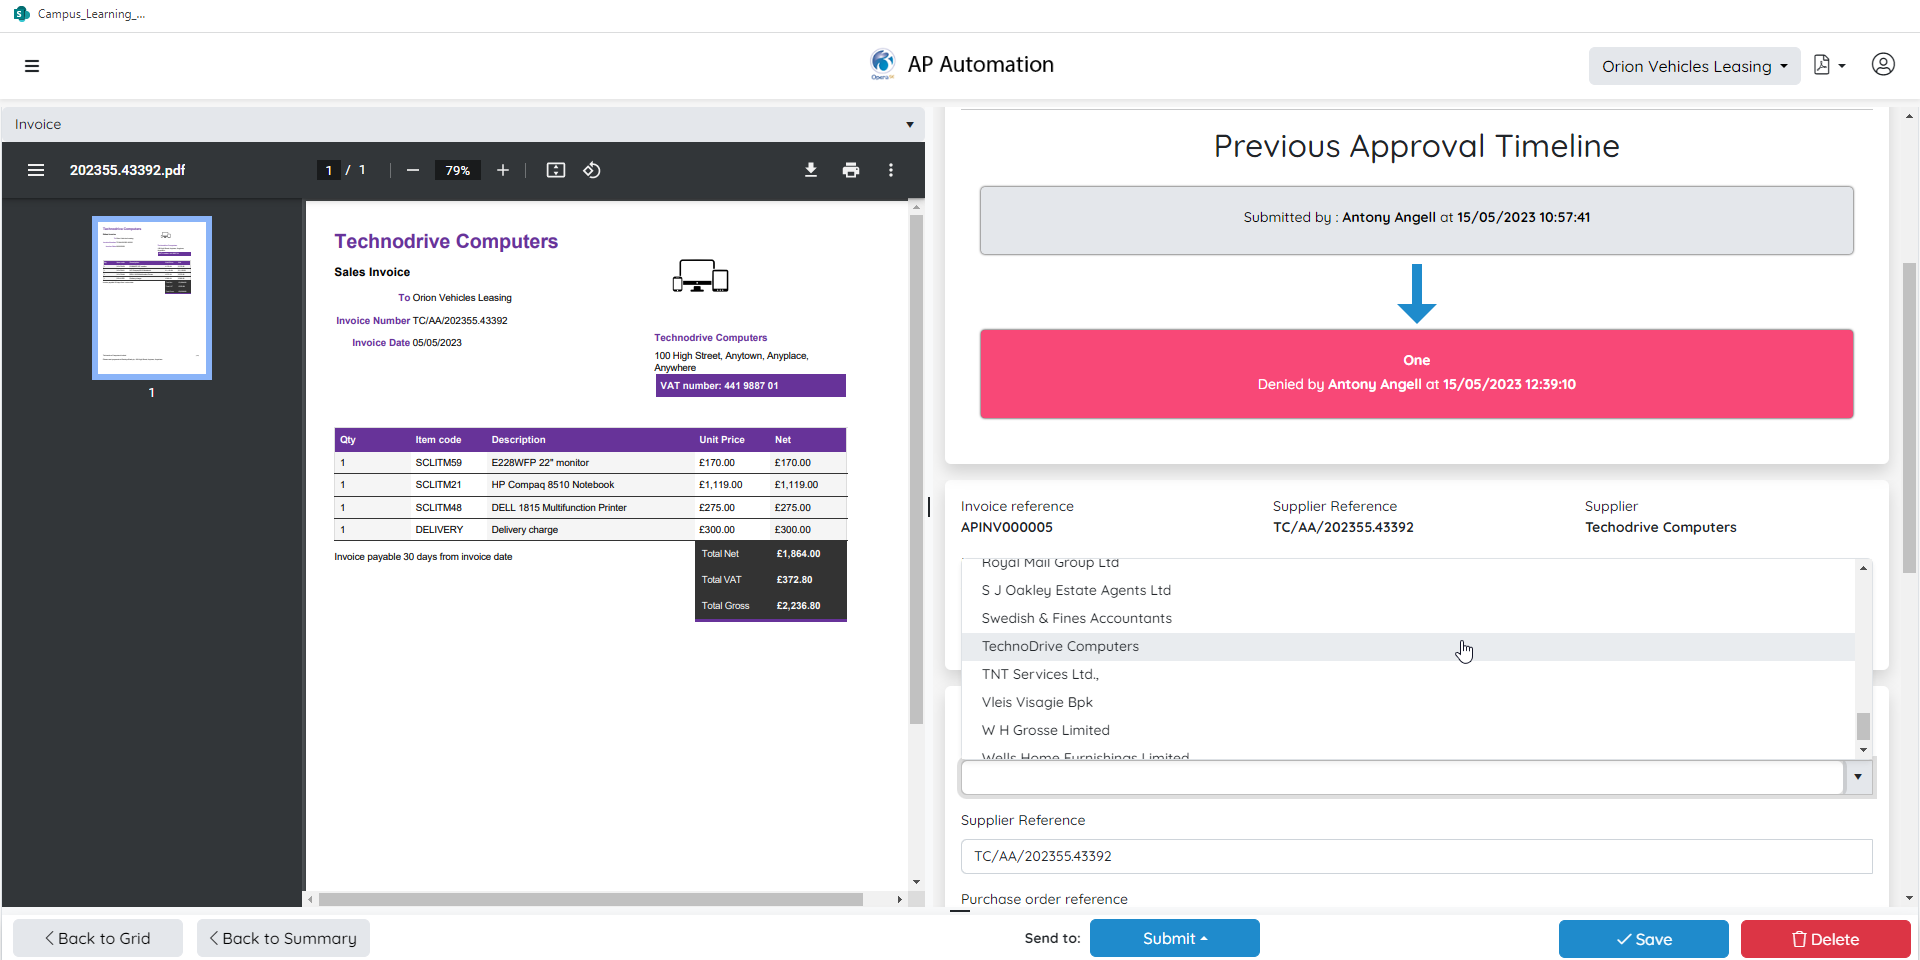Click the Submitted by Antony Angell timeline box
Image resolution: width=1920 pixels, height=960 pixels.
click(x=1416, y=220)
